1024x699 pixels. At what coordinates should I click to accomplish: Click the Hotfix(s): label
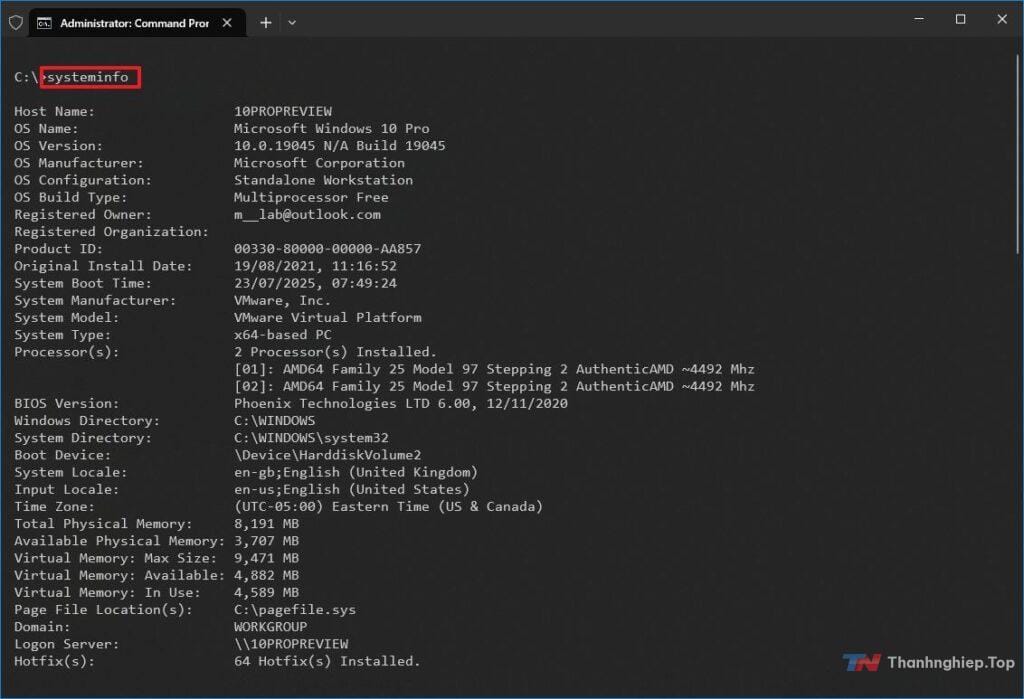pos(54,661)
